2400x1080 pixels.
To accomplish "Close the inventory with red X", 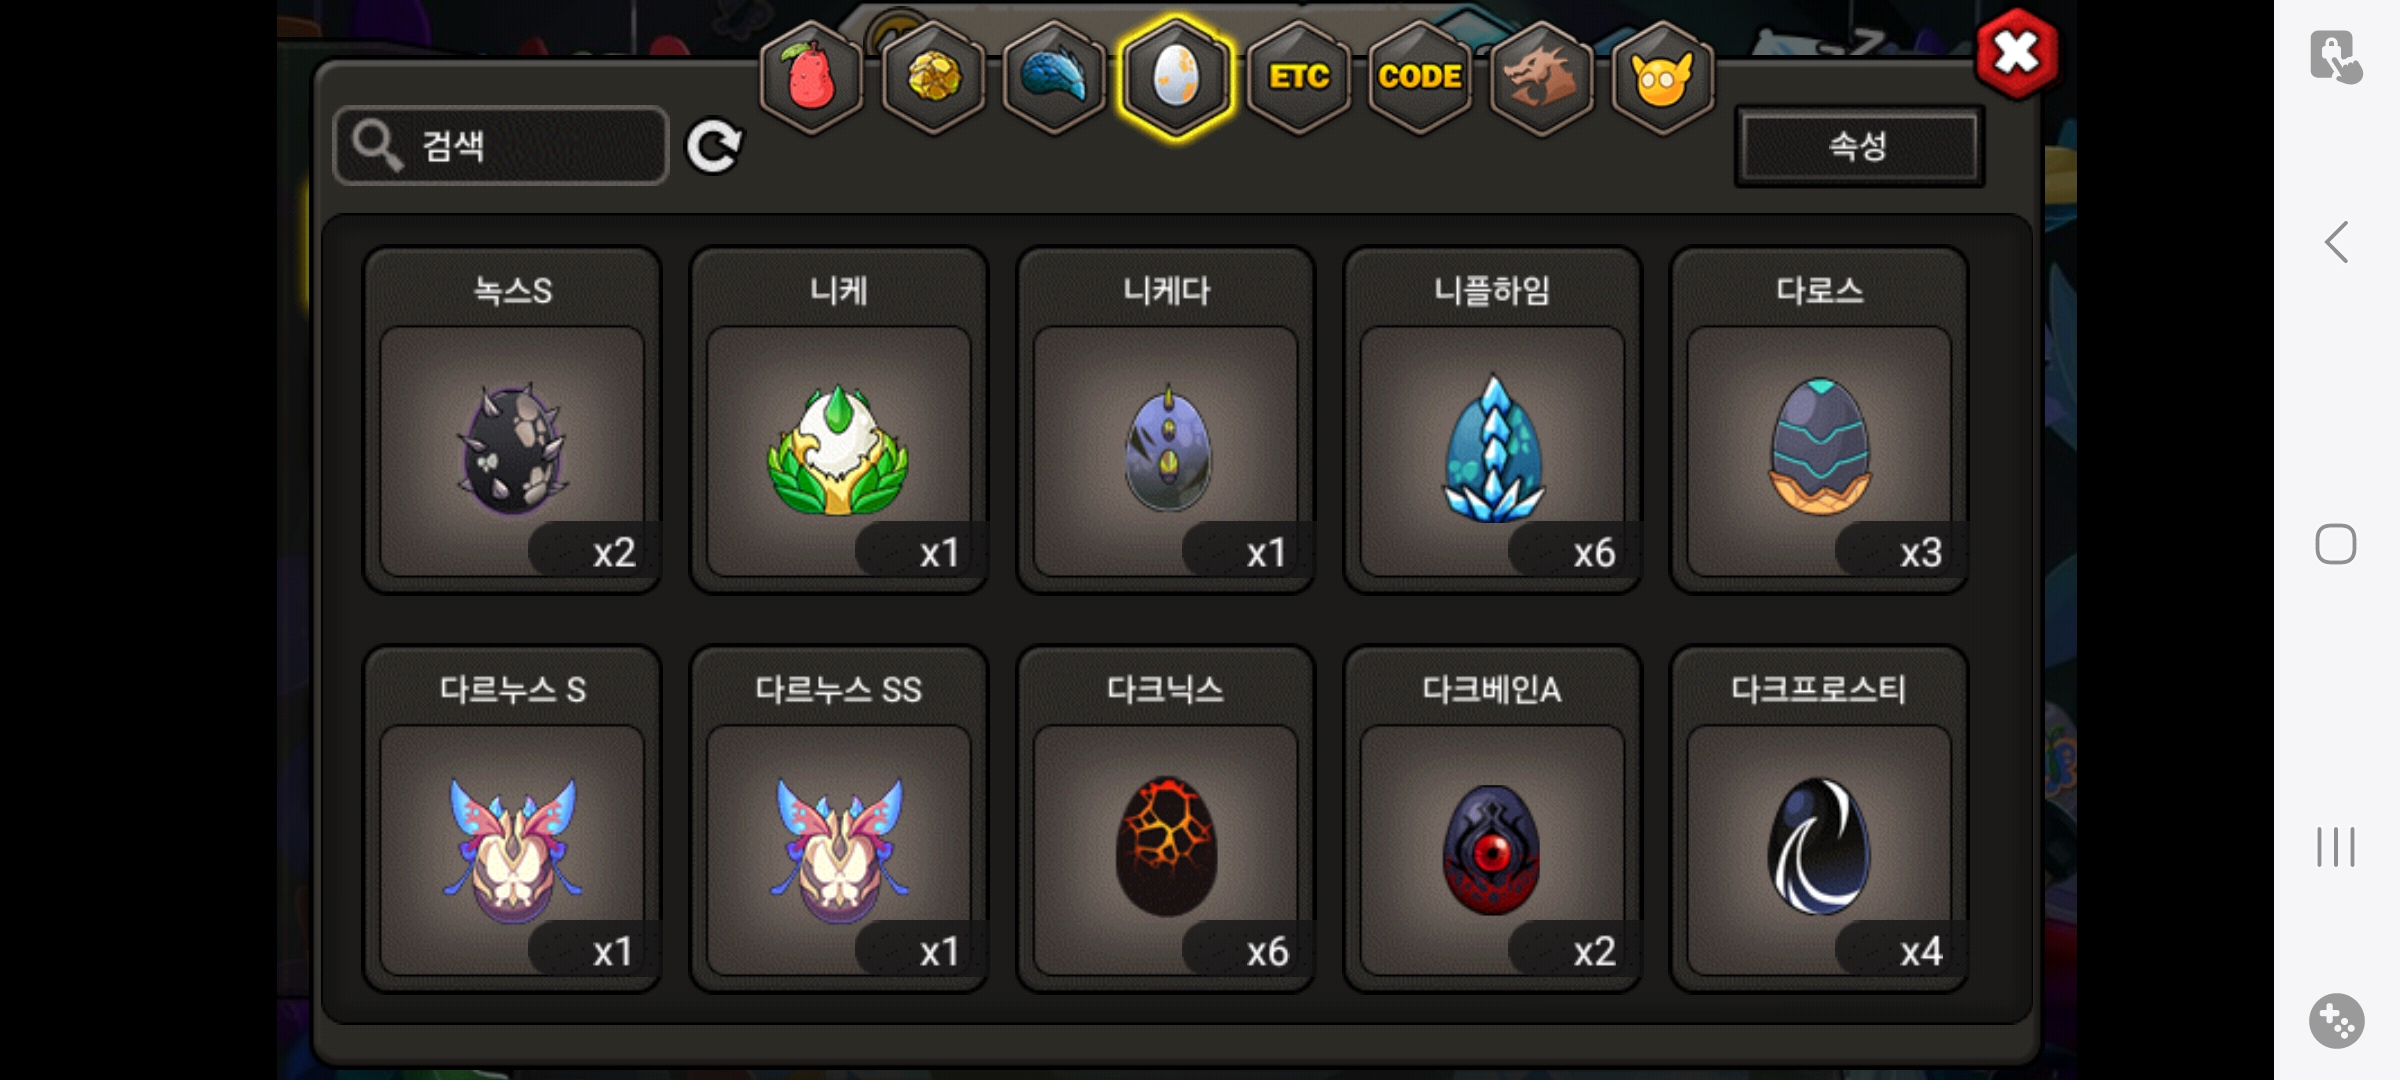I will coord(2017,54).
